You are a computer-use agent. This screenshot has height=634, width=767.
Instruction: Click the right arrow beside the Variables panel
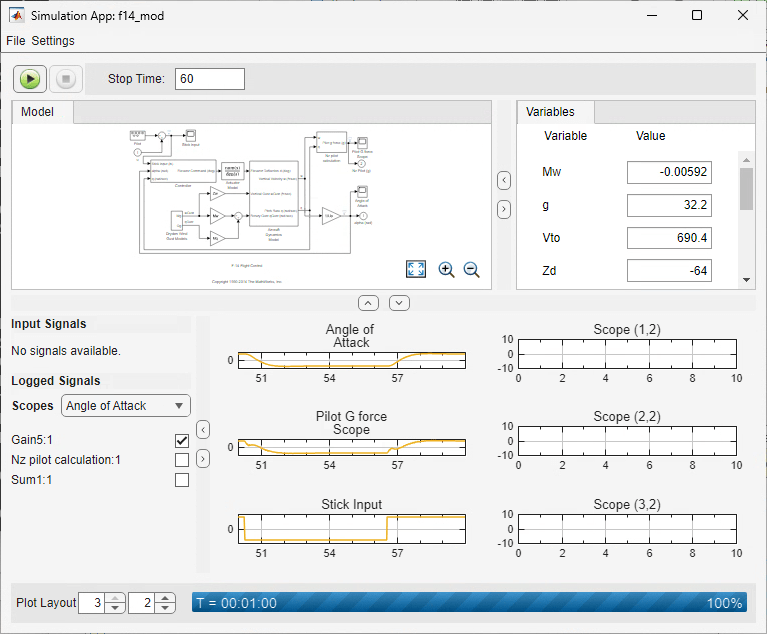coord(504,209)
